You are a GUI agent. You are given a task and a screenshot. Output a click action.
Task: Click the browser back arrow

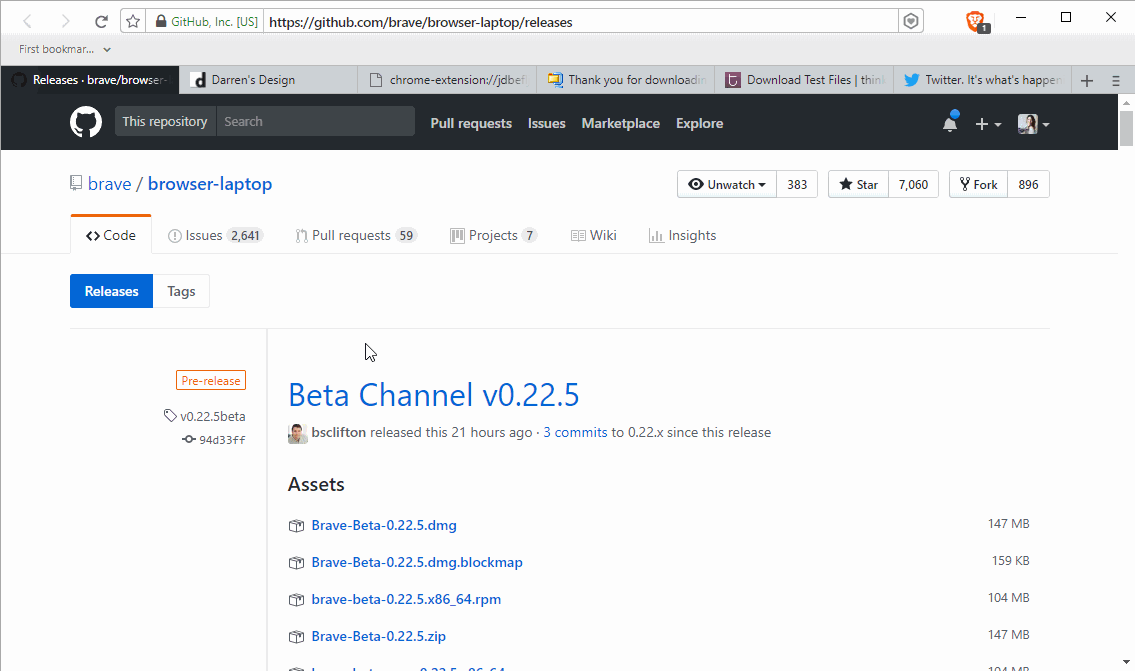click(x=28, y=22)
